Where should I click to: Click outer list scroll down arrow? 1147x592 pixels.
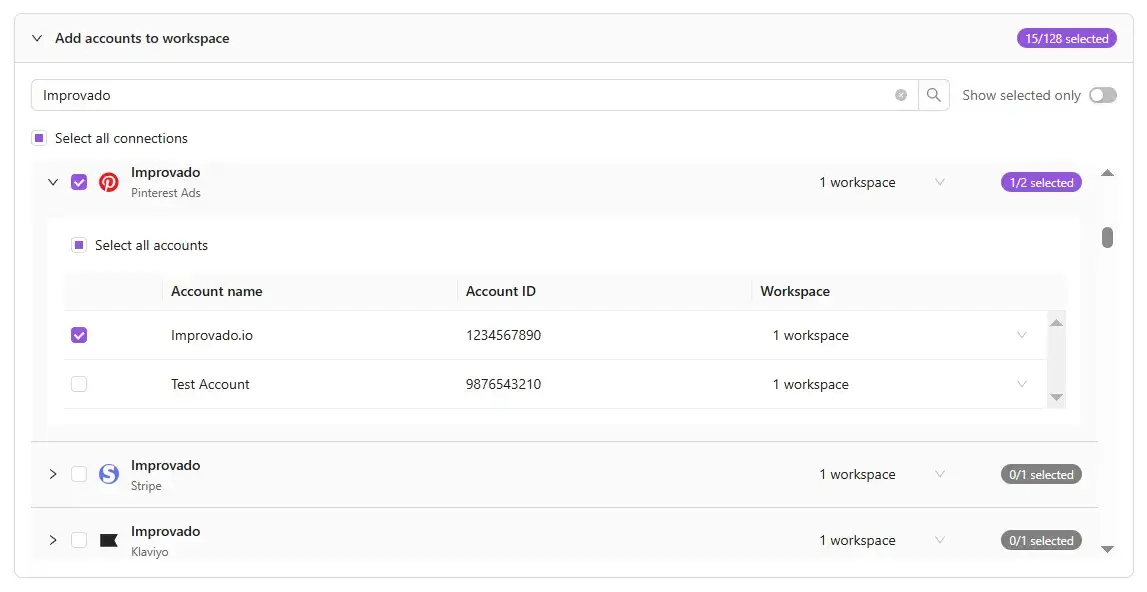tap(1107, 549)
